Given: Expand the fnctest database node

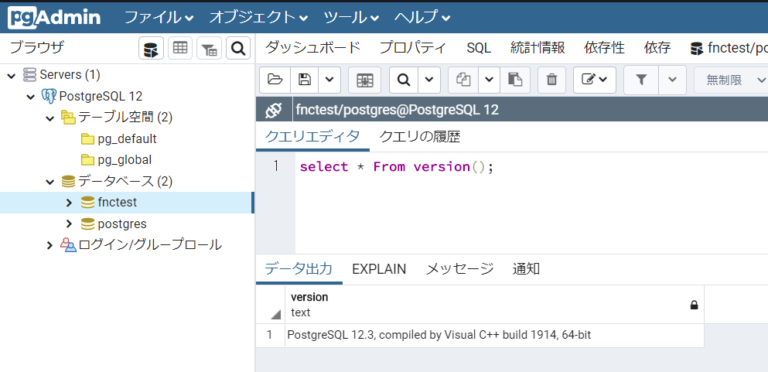Looking at the screenshot, I should pyautogui.click(x=69, y=202).
